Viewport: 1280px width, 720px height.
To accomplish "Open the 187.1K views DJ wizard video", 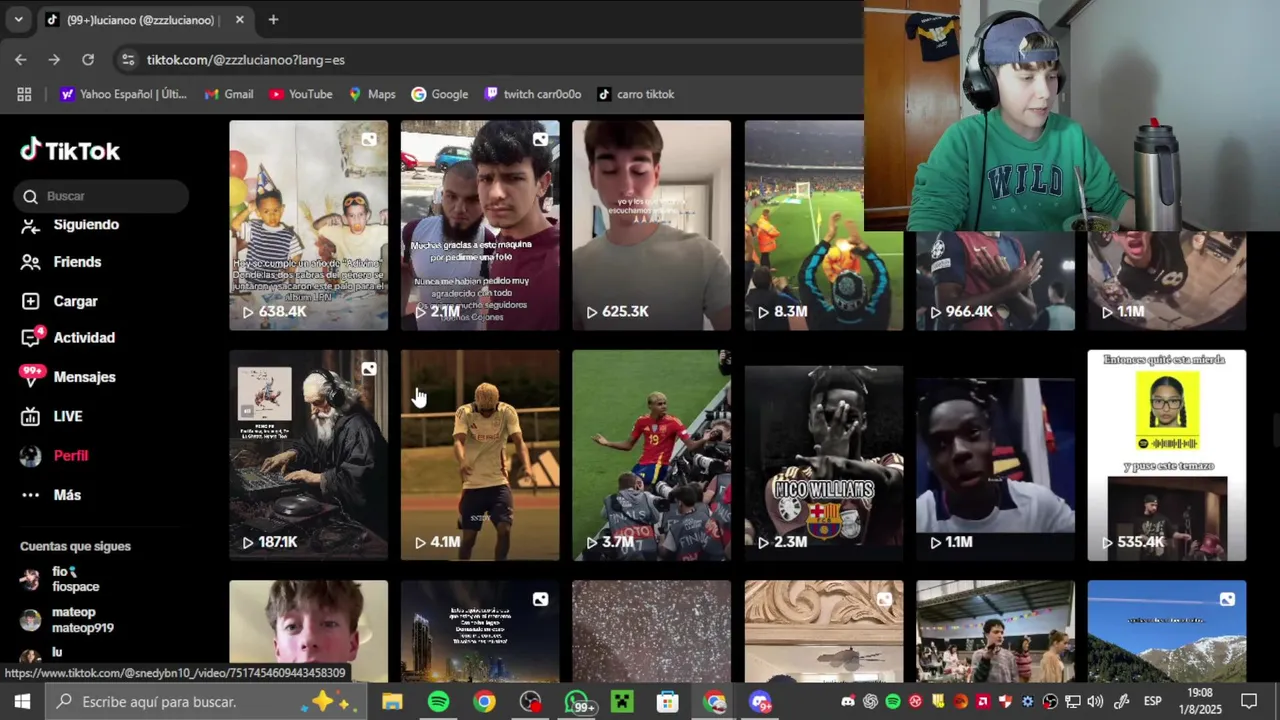I will [308, 455].
